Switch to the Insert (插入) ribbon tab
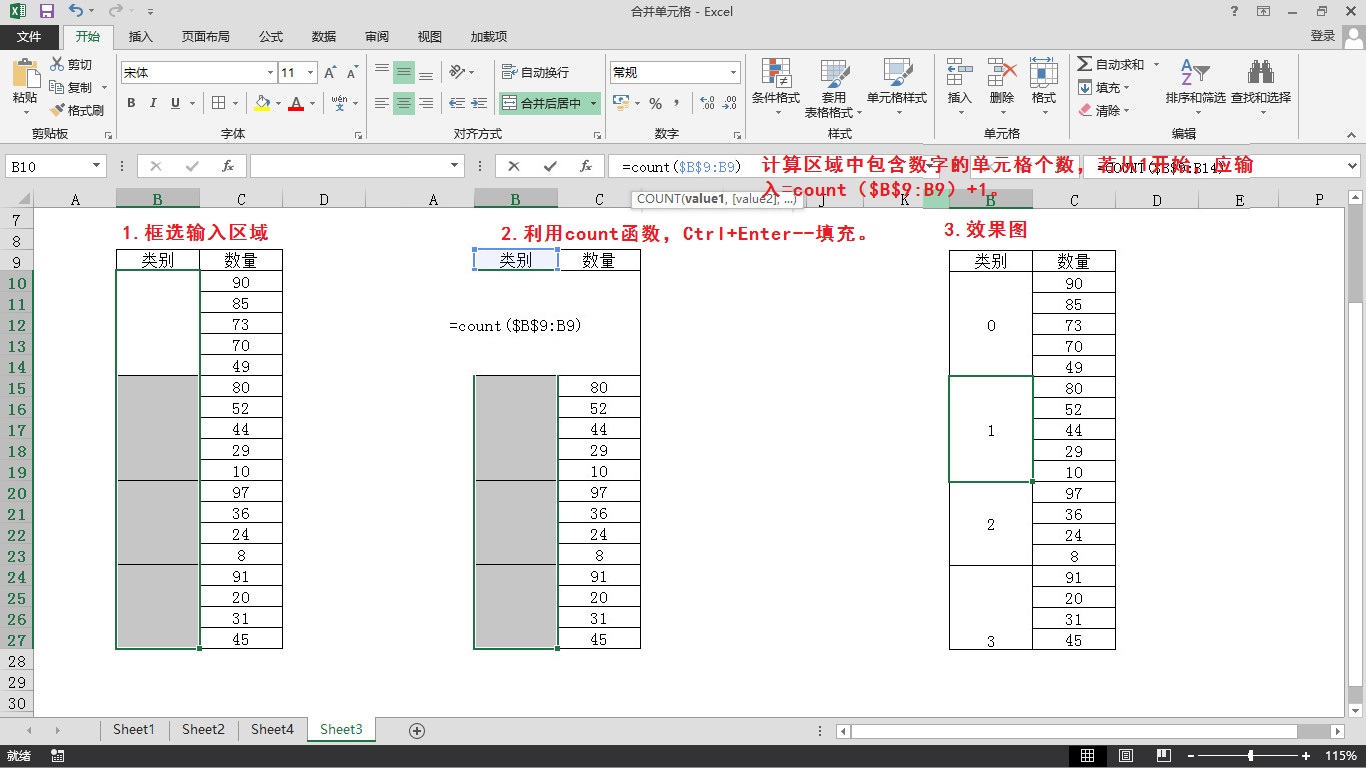Screen dimensions: 1366x768 [141, 36]
